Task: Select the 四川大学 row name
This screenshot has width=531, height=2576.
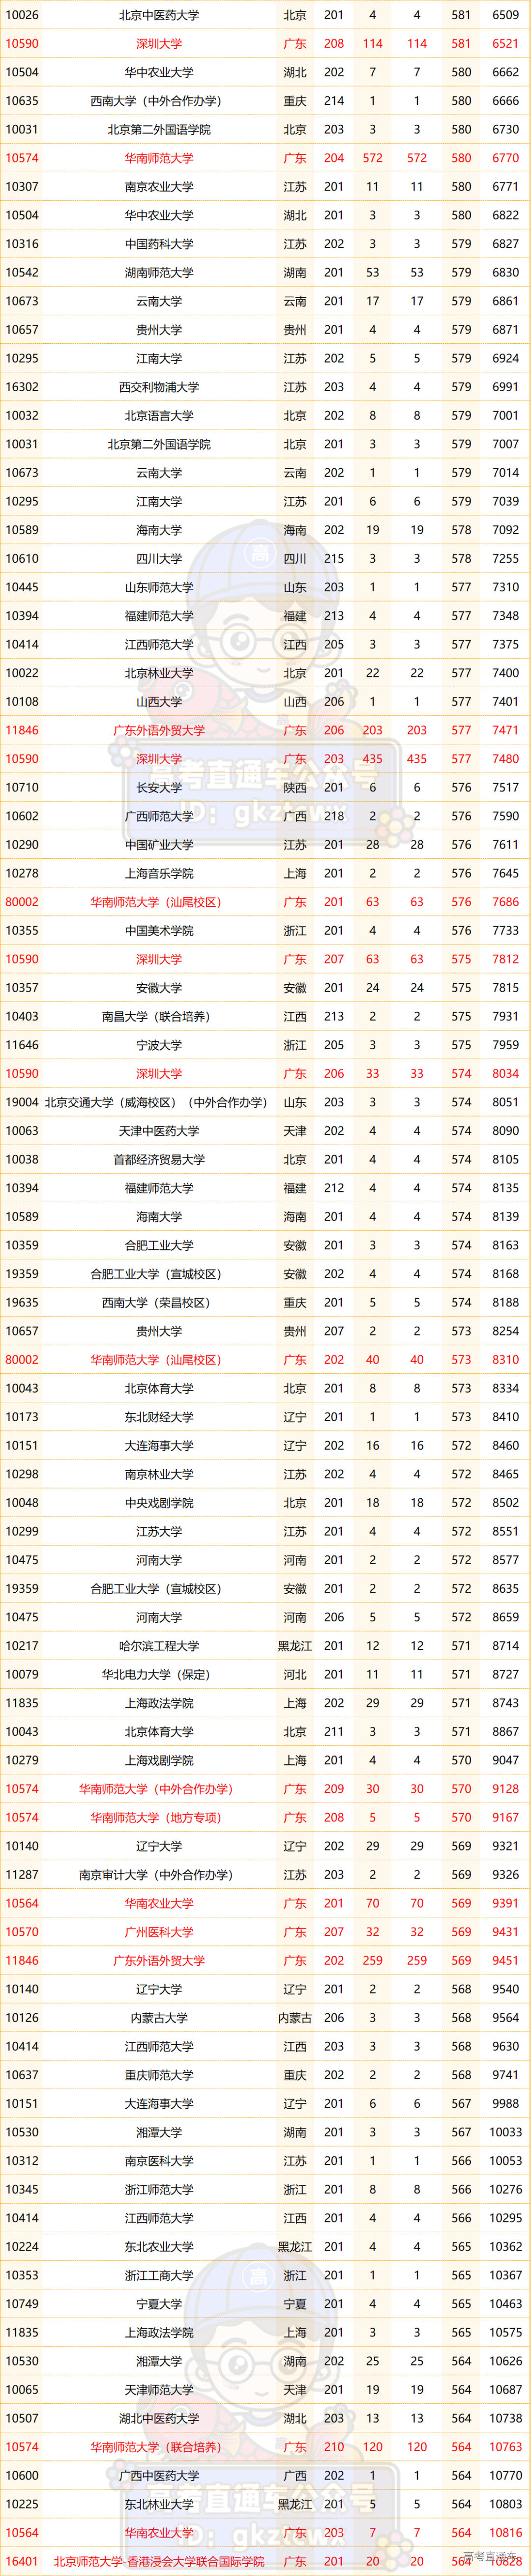Action: click(x=159, y=559)
